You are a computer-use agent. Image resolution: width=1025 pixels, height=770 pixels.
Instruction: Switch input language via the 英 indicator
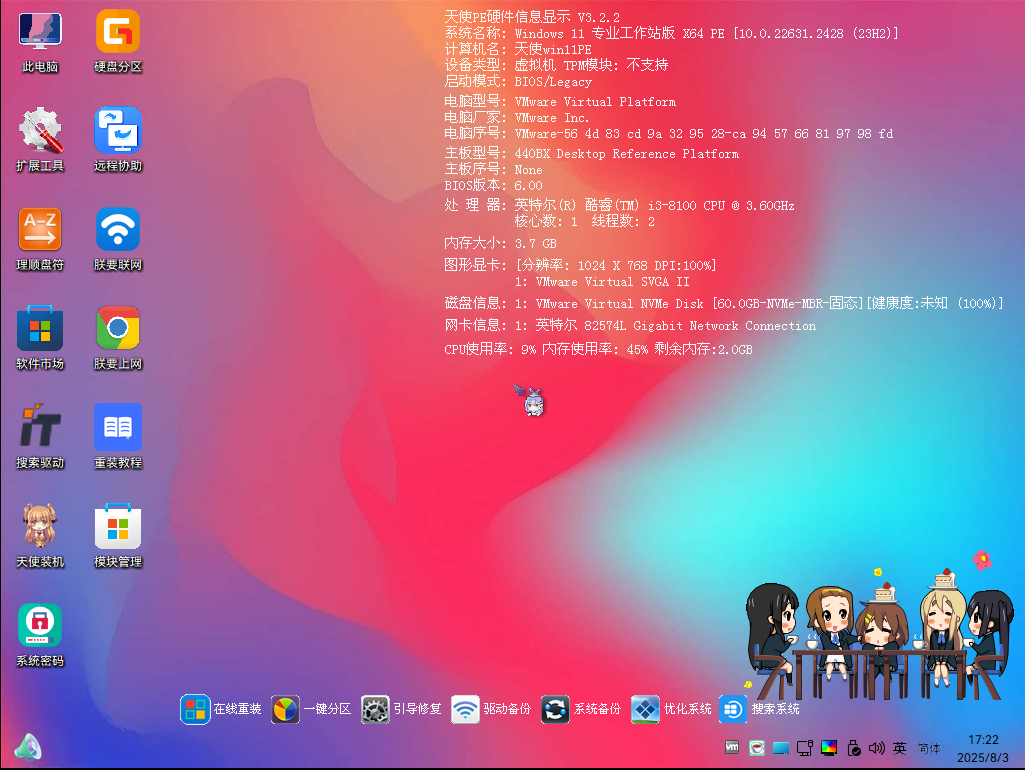click(x=899, y=747)
